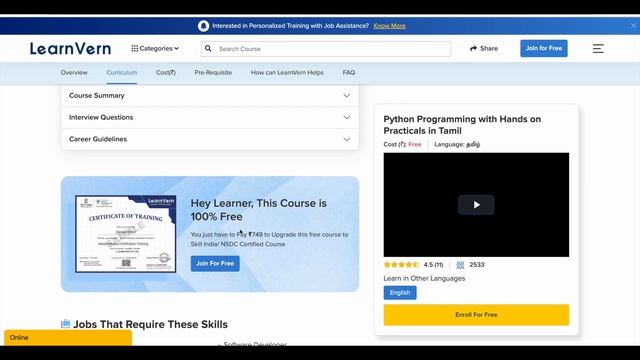The image size is (640, 360).
Task: Select English language option
Action: point(400,293)
